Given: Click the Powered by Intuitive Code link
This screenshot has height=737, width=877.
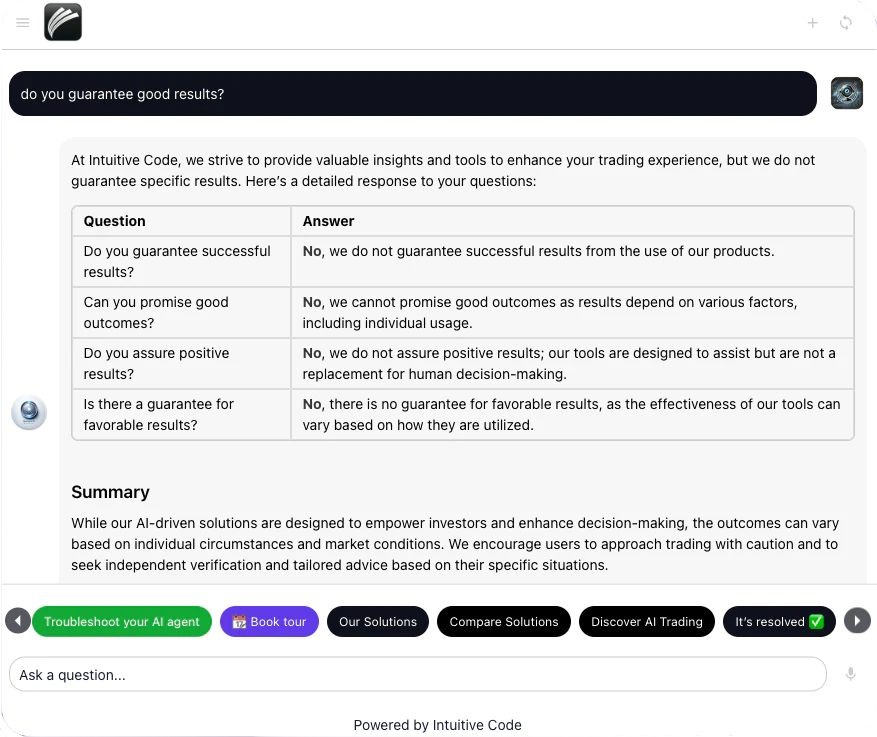Looking at the screenshot, I should pos(437,725).
